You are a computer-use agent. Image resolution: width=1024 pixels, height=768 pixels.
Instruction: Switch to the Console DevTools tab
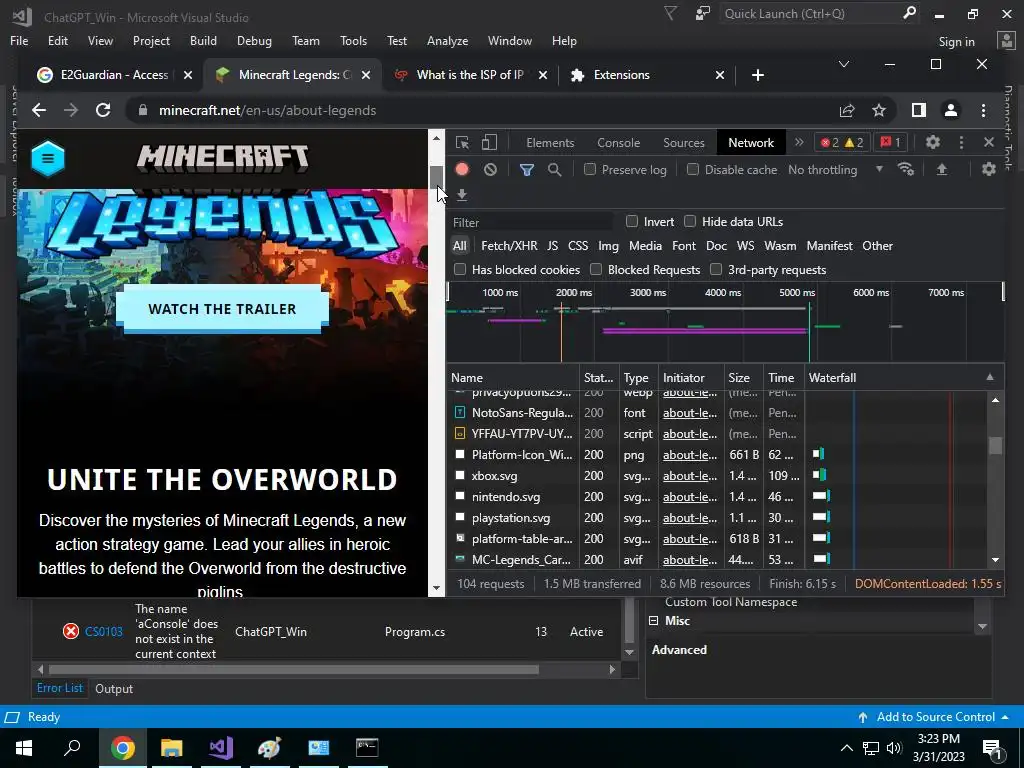coord(618,142)
